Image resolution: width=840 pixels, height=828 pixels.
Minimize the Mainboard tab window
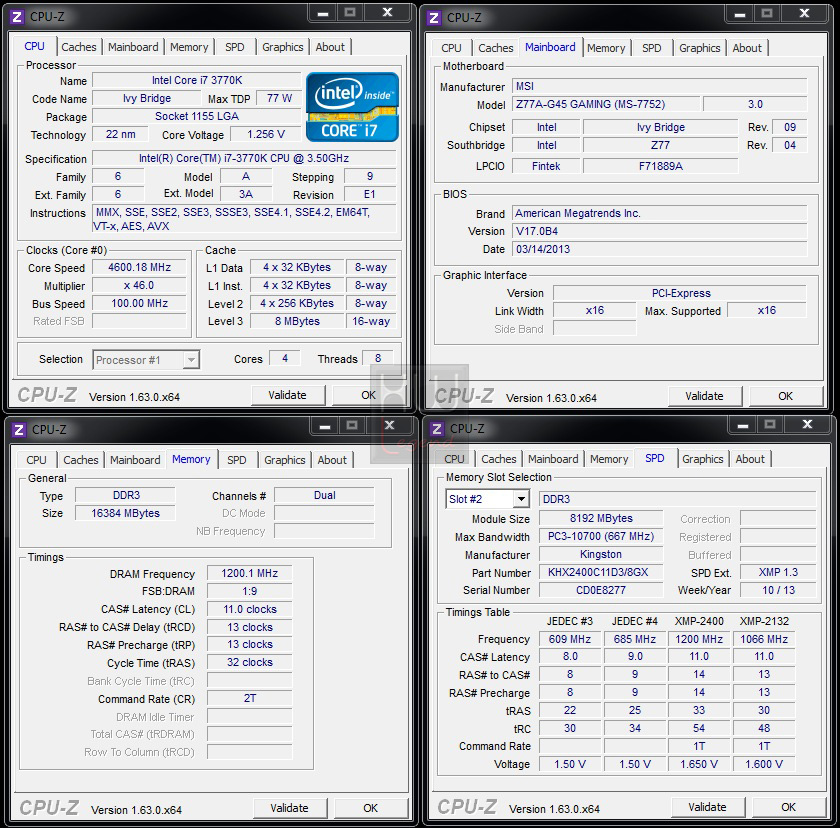tap(740, 14)
